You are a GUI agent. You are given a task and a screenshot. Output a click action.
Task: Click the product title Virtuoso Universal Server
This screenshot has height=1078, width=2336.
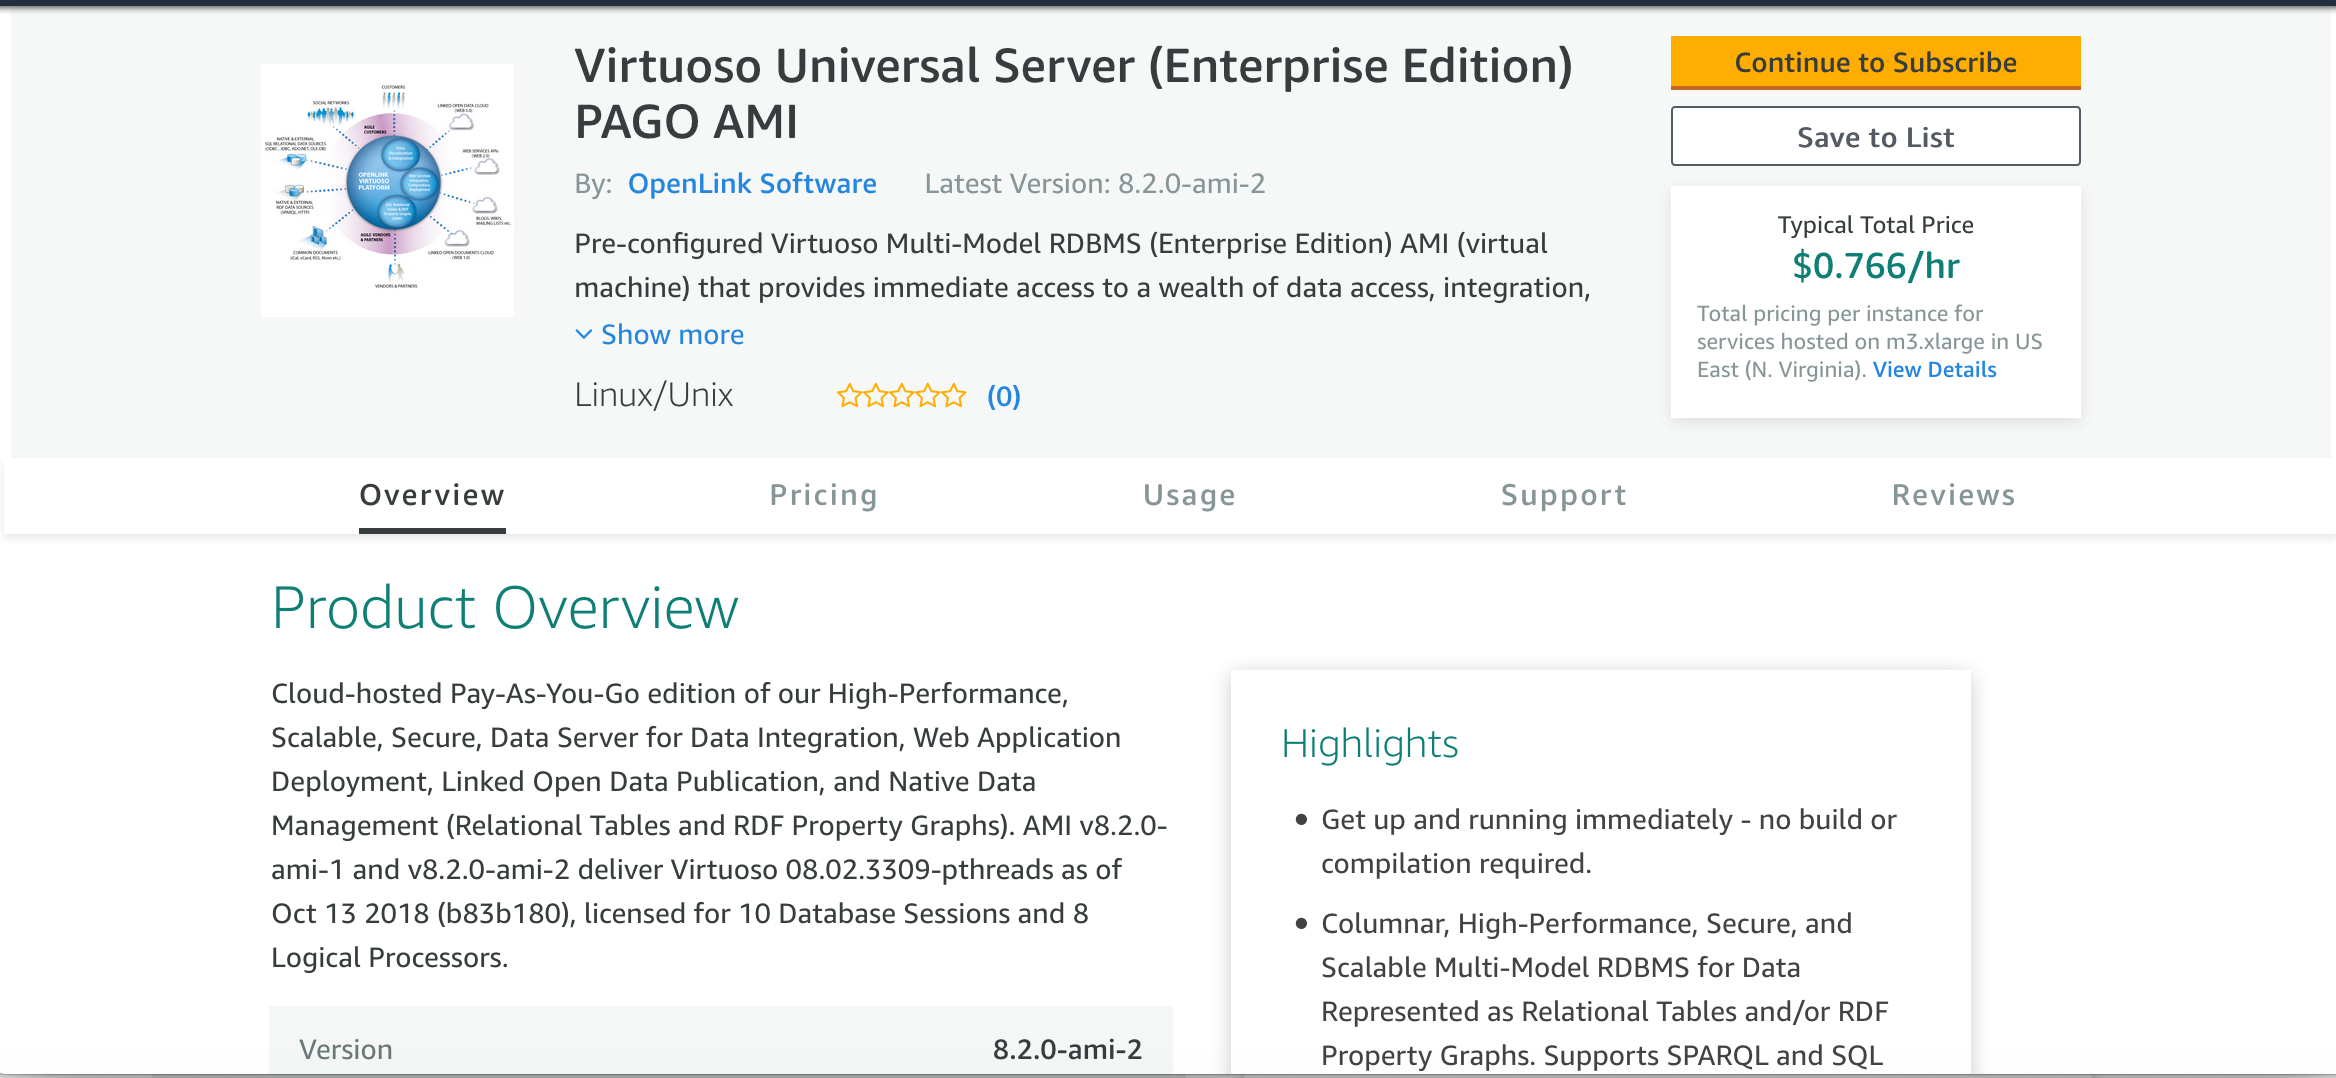[1073, 94]
